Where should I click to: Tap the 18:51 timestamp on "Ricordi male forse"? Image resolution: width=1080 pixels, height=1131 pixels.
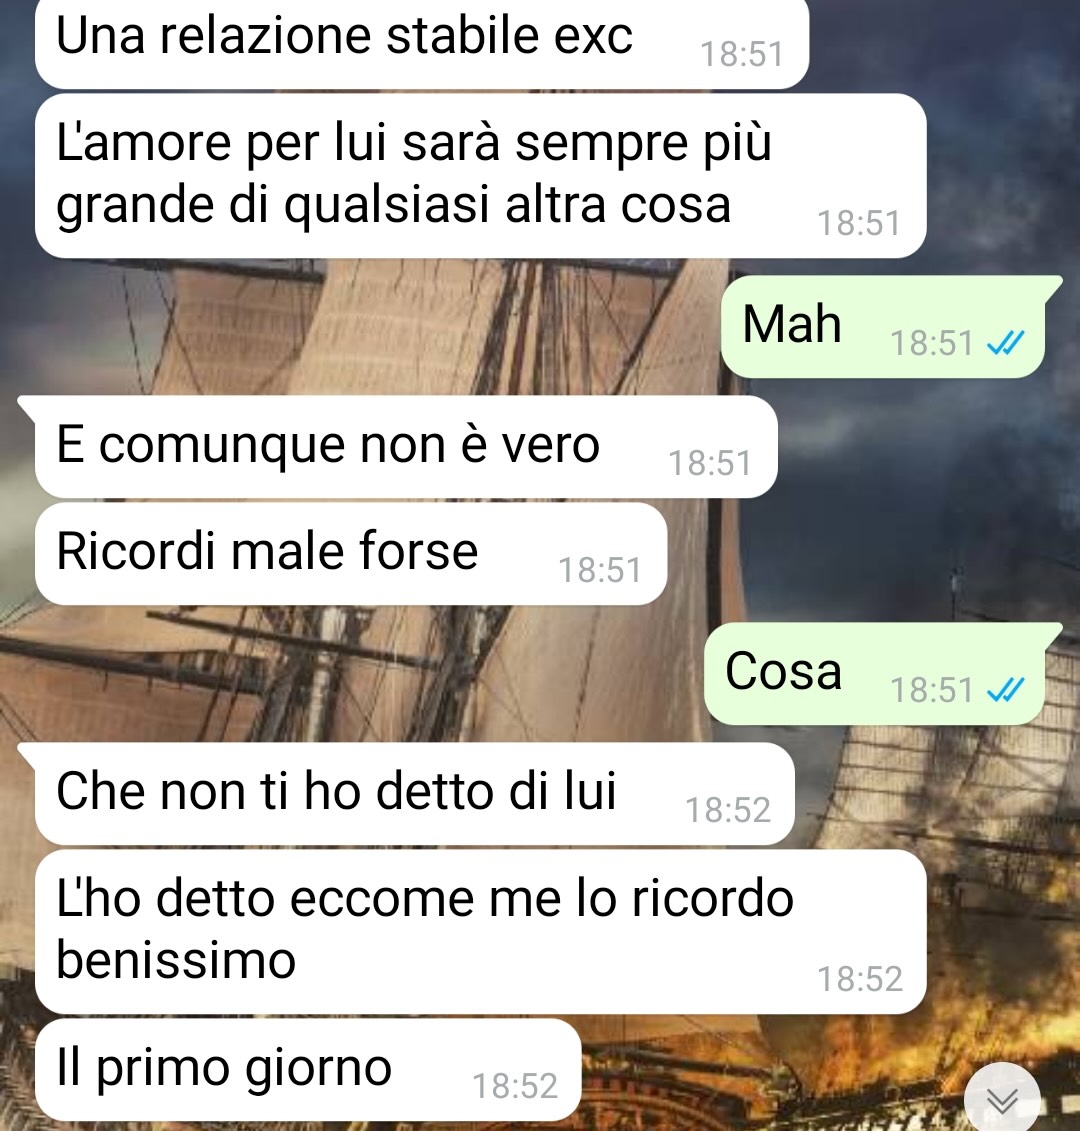[x=600, y=571]
